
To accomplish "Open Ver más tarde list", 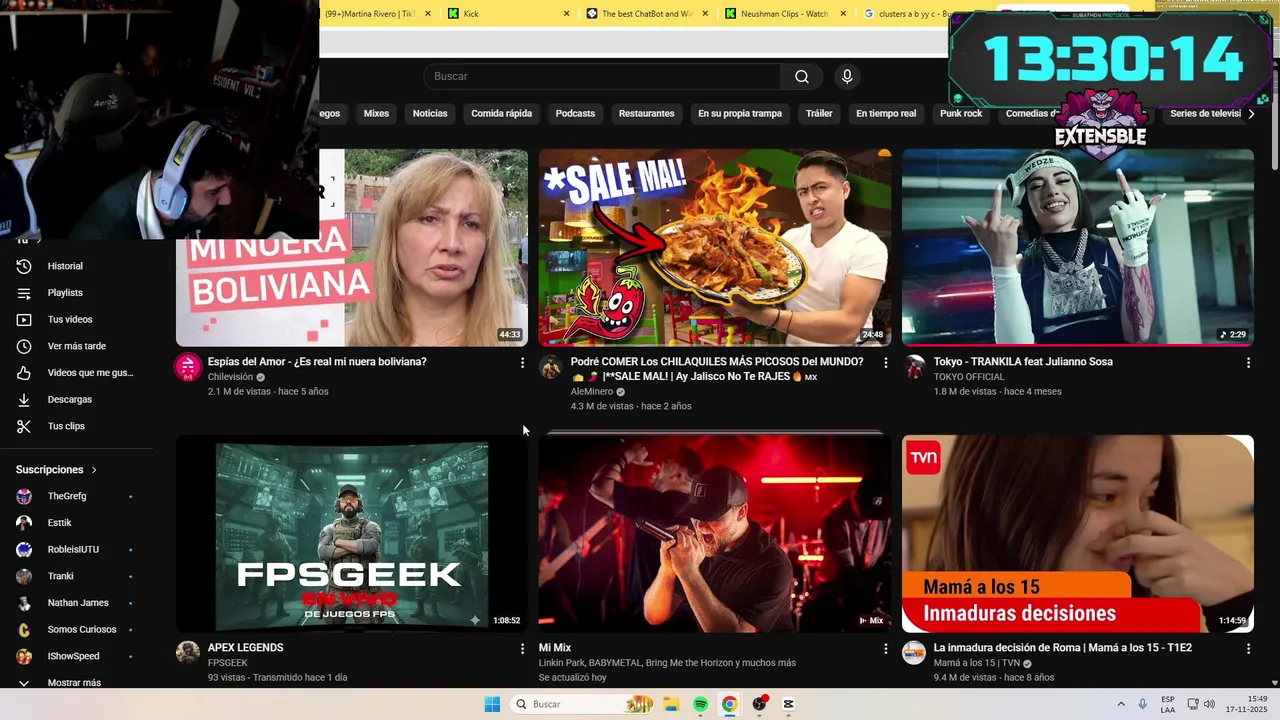I will pos(76,346).
